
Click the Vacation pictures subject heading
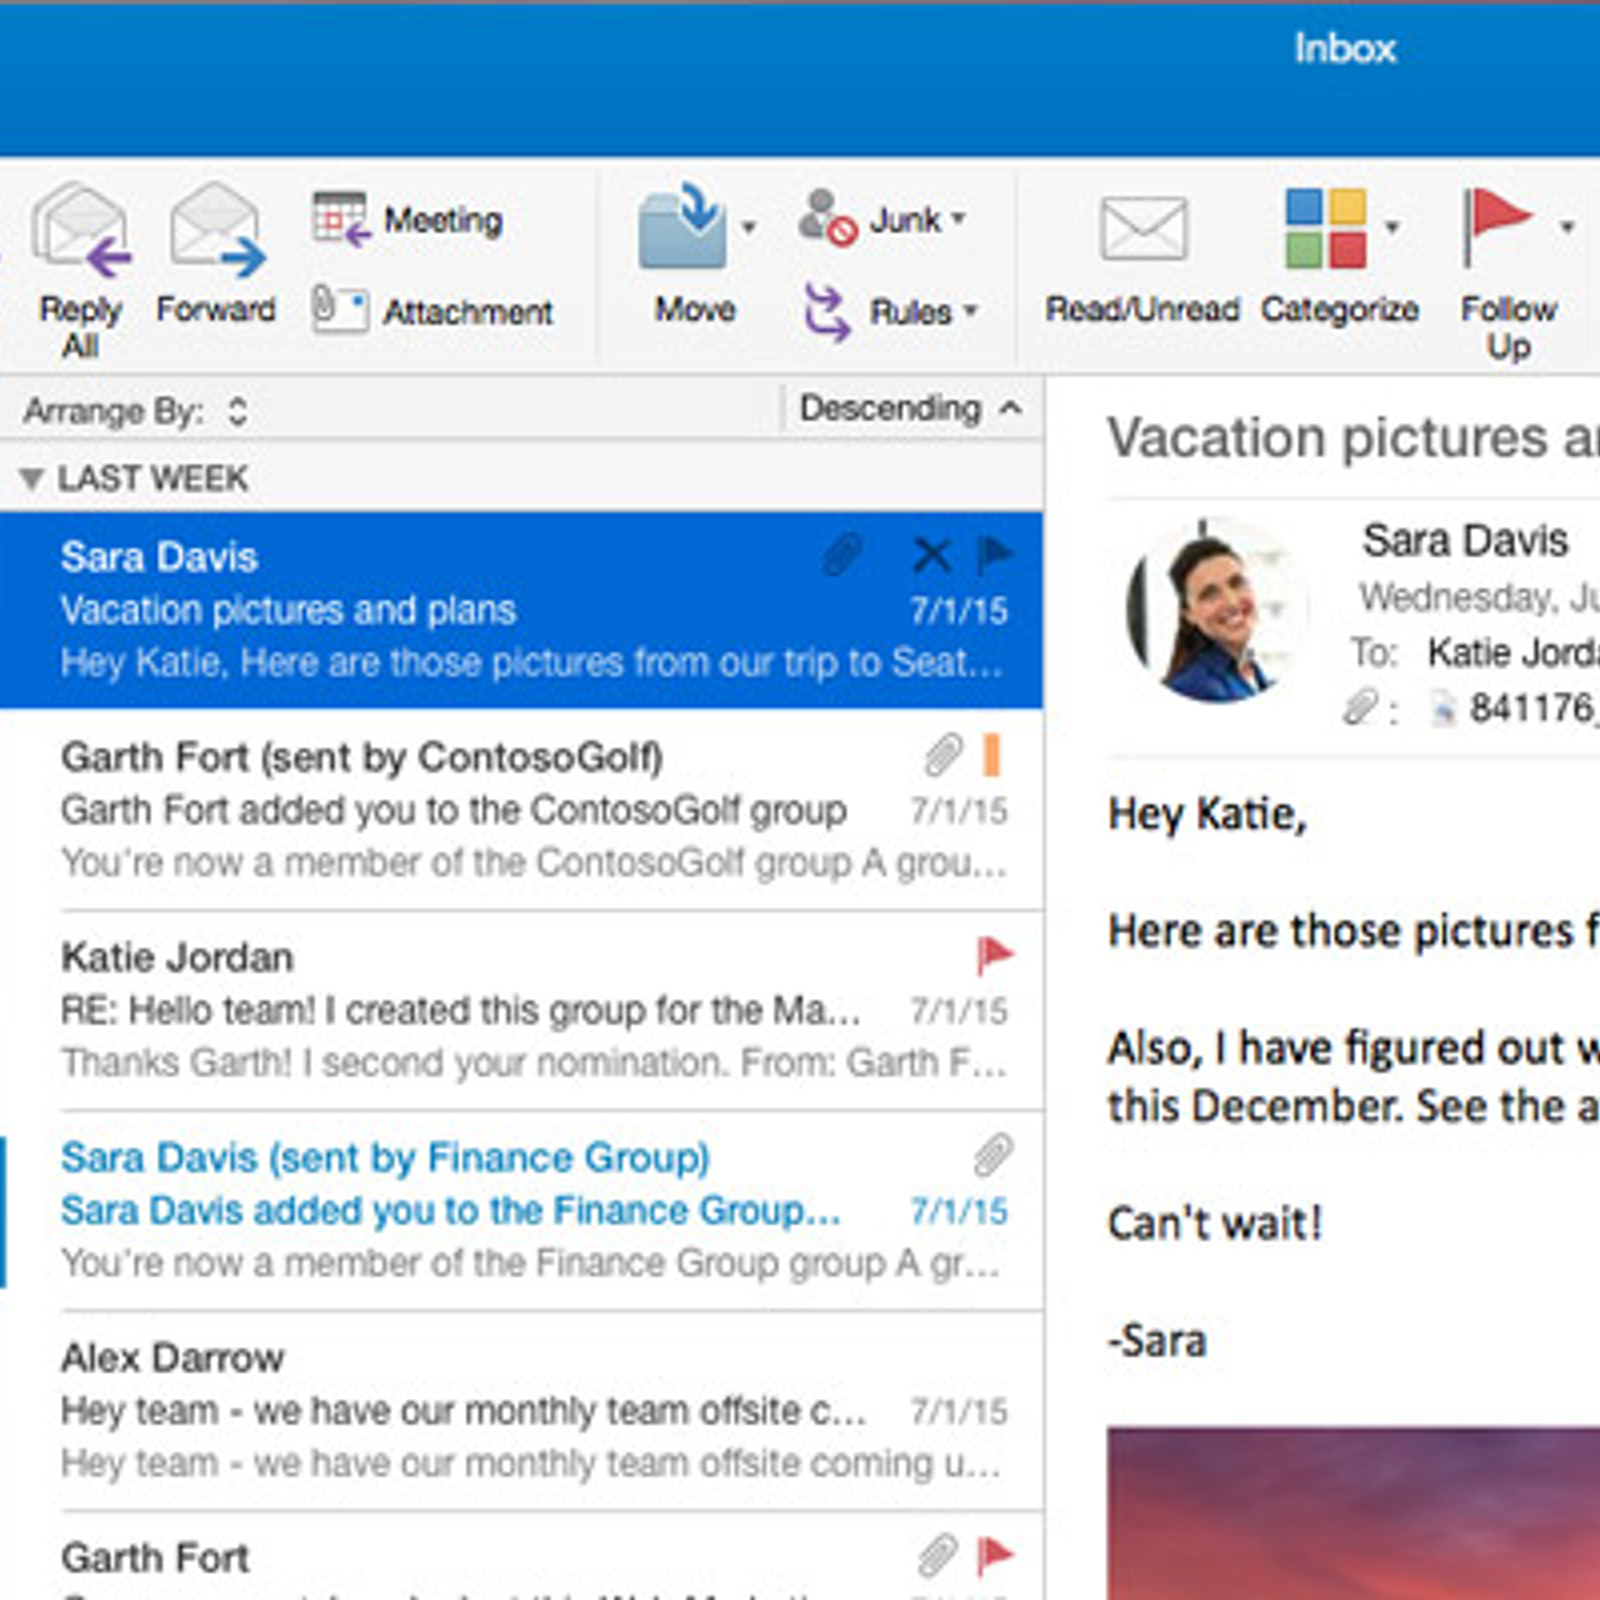[x=1353, y=438]
